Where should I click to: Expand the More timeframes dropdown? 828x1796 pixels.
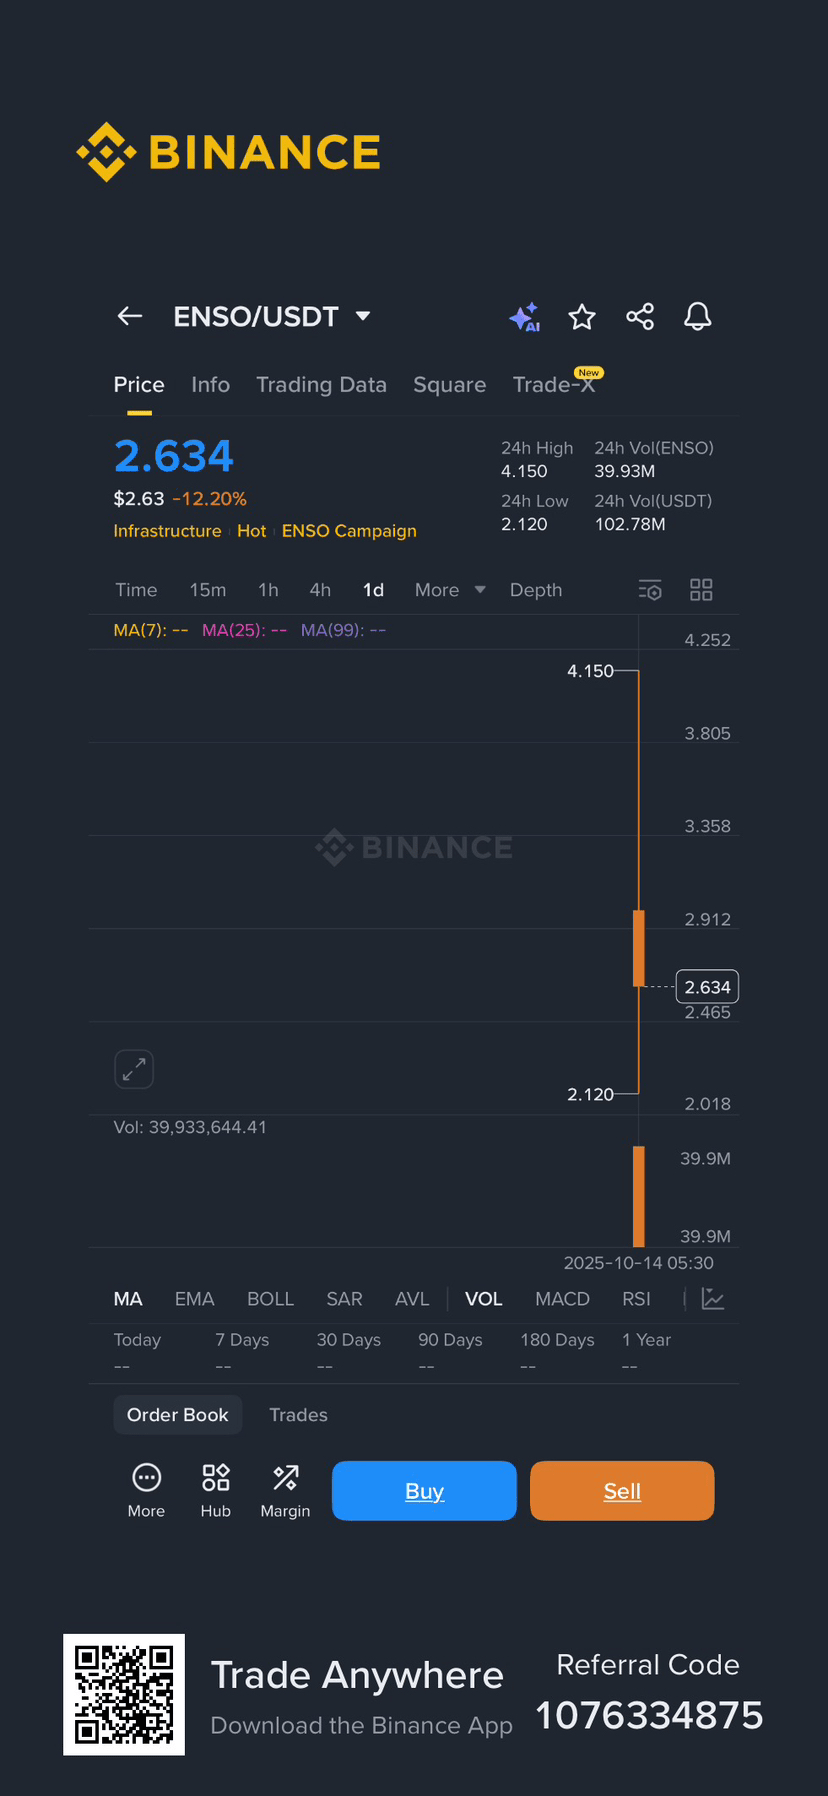click(450, 590)
